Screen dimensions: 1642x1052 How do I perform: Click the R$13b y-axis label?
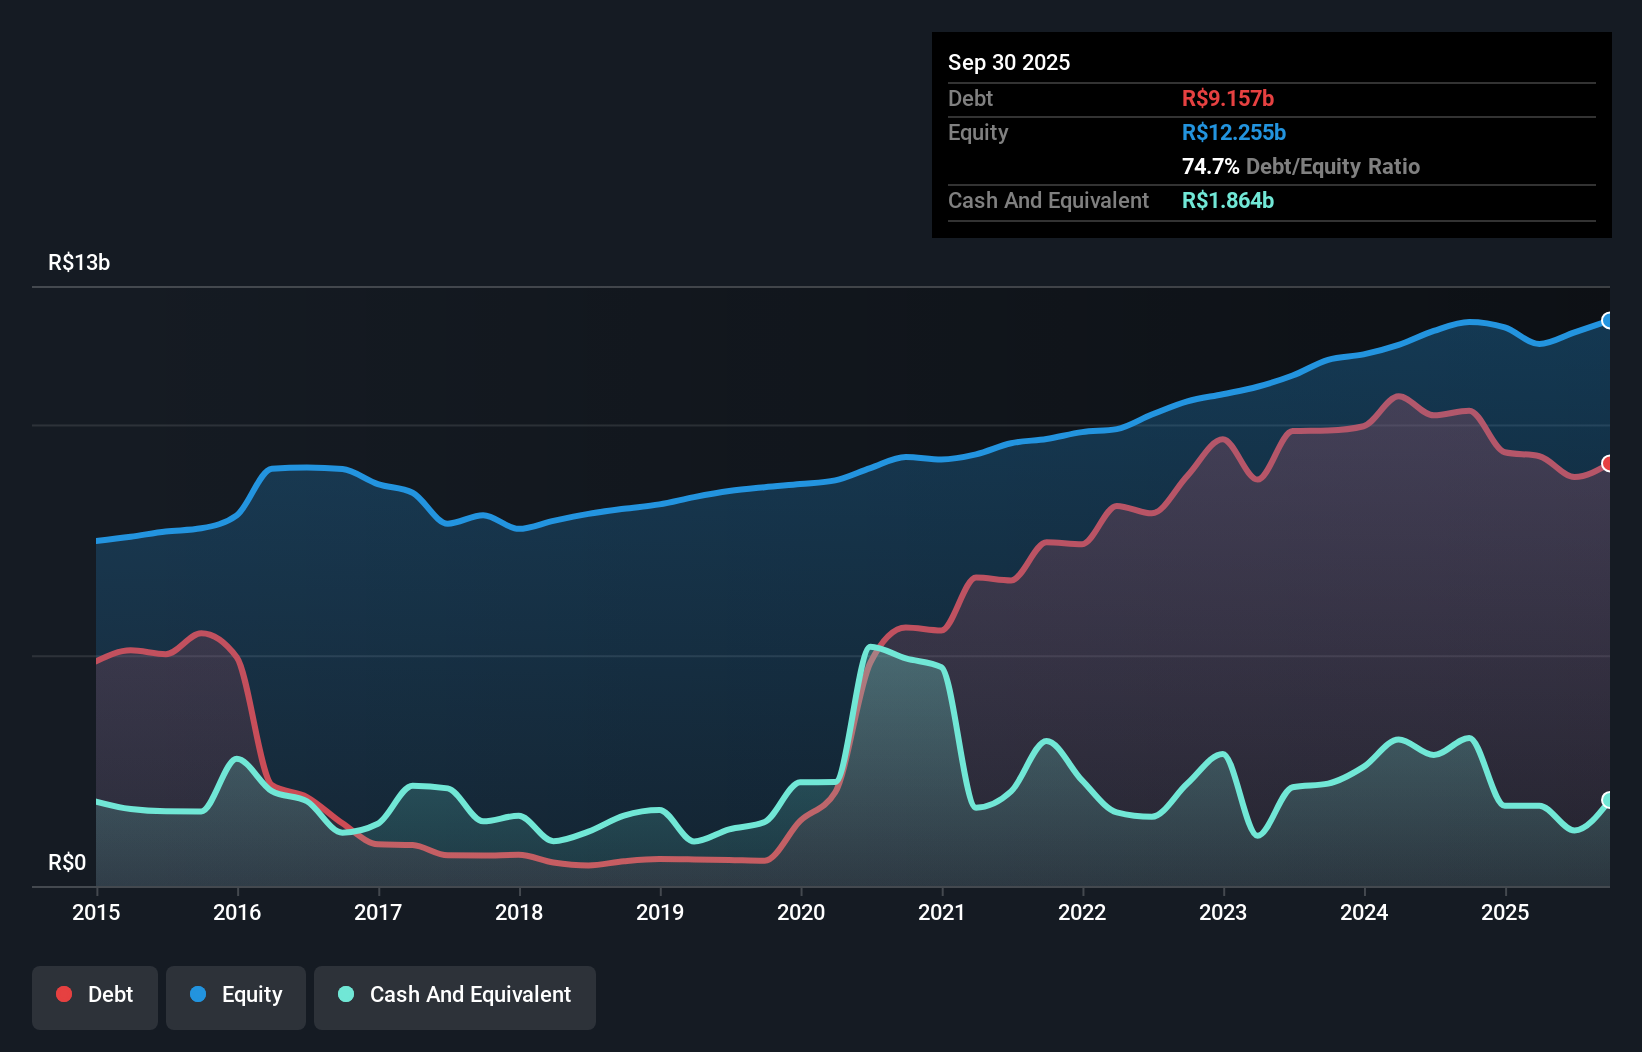[x=79, y=263]
